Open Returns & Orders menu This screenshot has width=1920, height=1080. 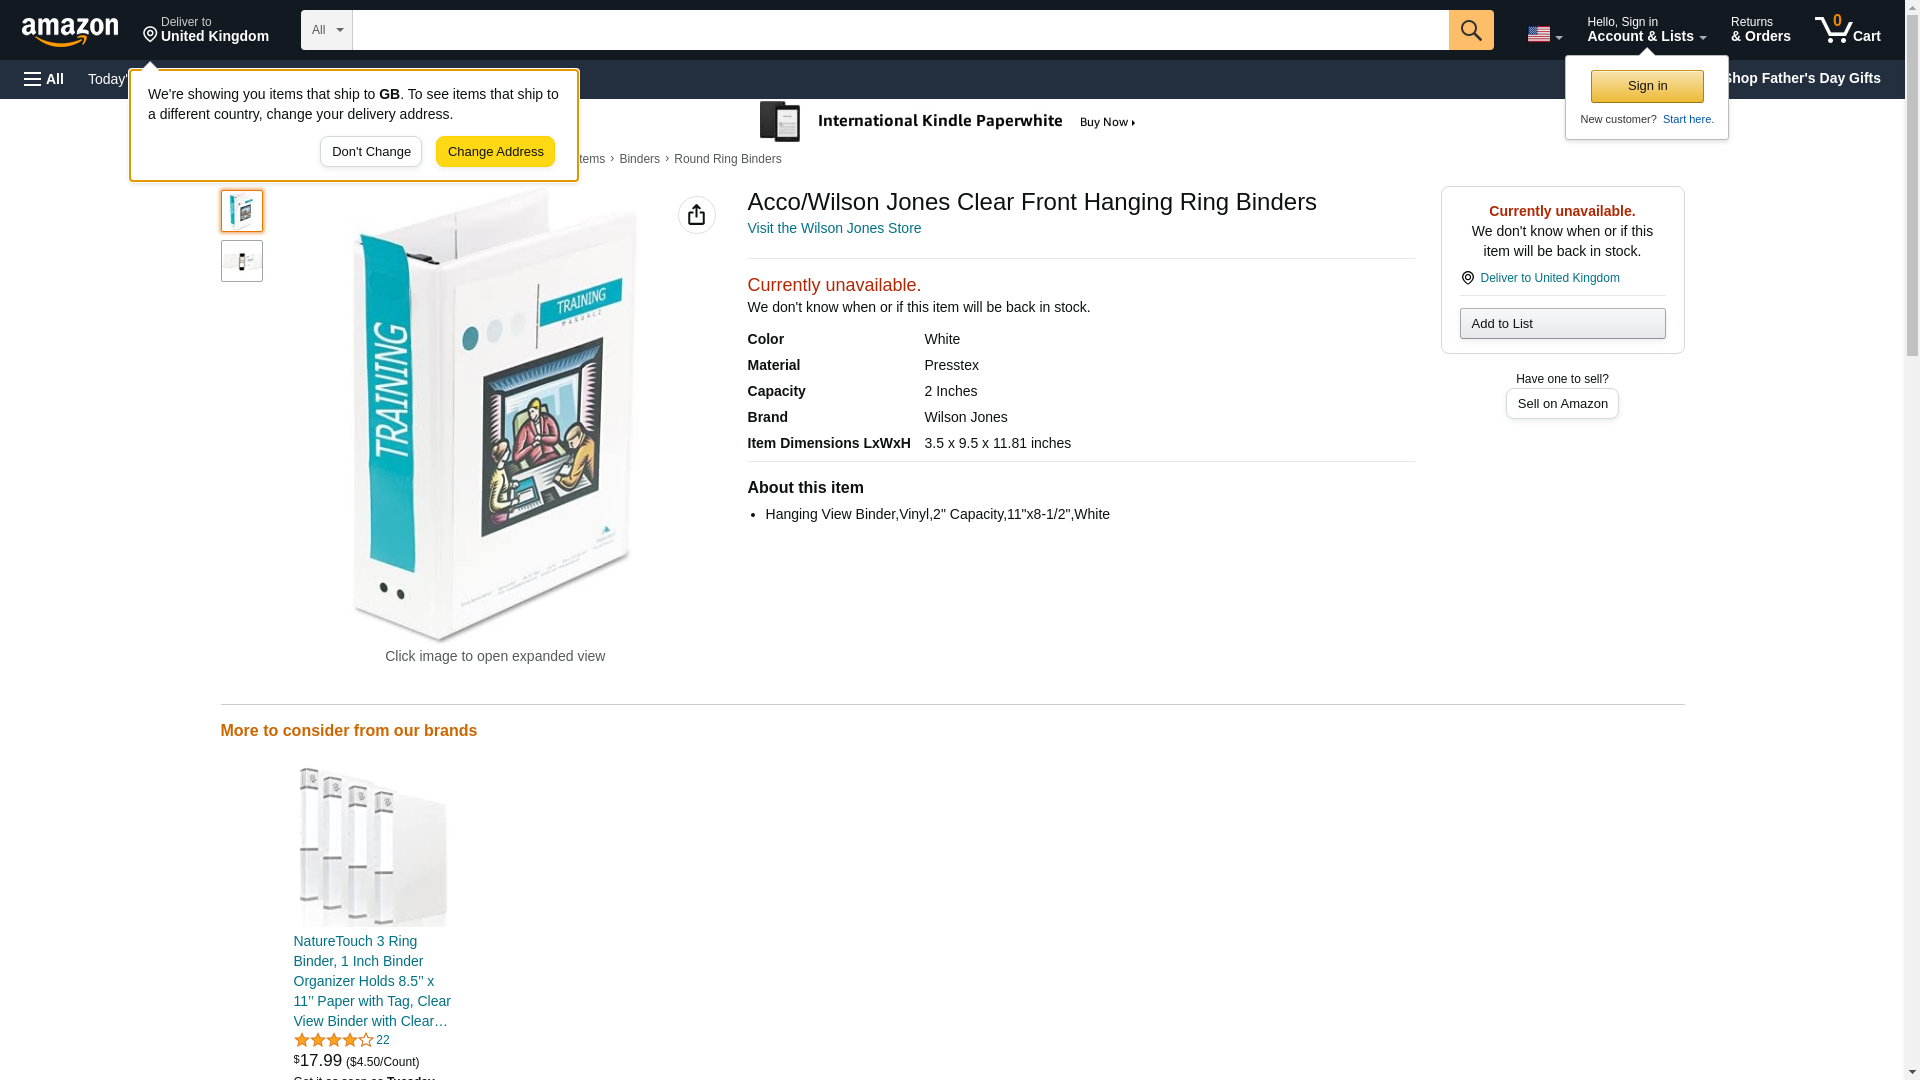1760,30
